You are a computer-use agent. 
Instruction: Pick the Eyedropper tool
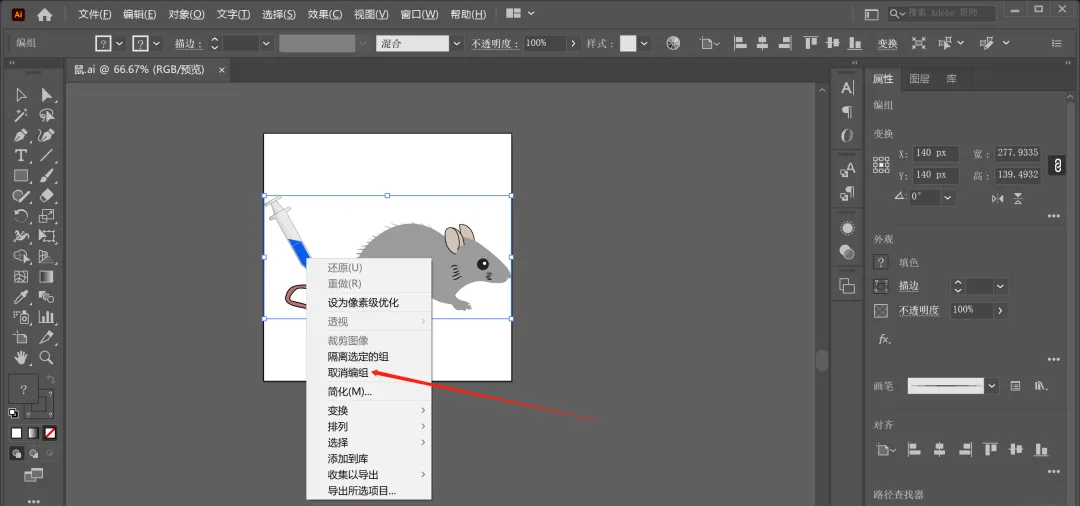(21, 297)
